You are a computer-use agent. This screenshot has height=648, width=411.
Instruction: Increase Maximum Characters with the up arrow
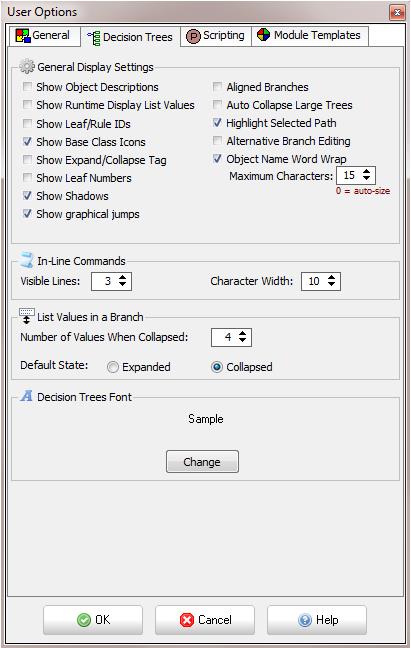[x=366, y=172]
